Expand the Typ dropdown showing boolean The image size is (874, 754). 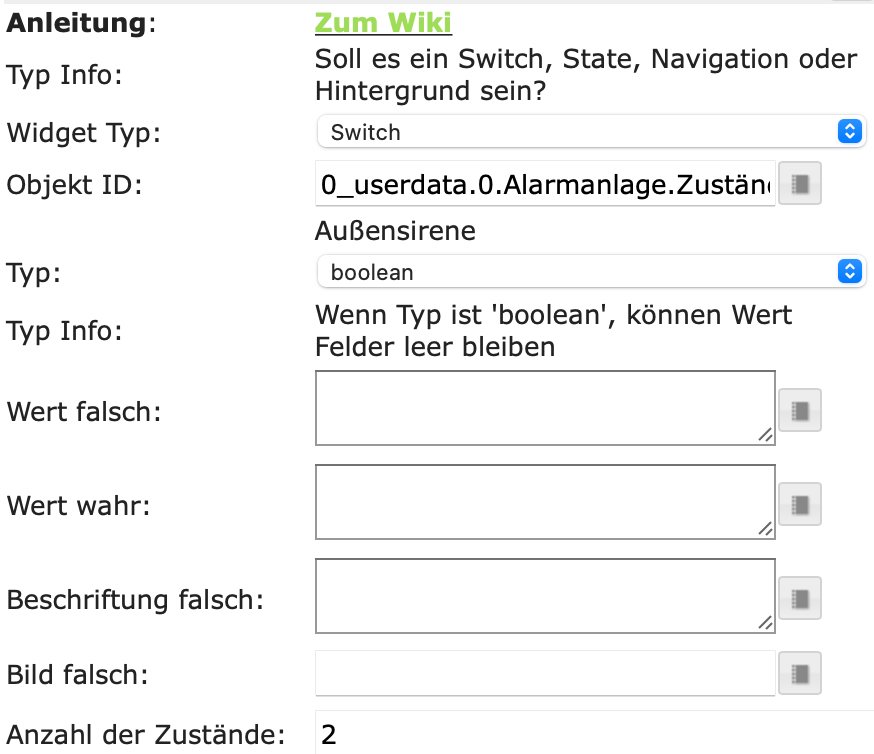(x=590, y=272)
